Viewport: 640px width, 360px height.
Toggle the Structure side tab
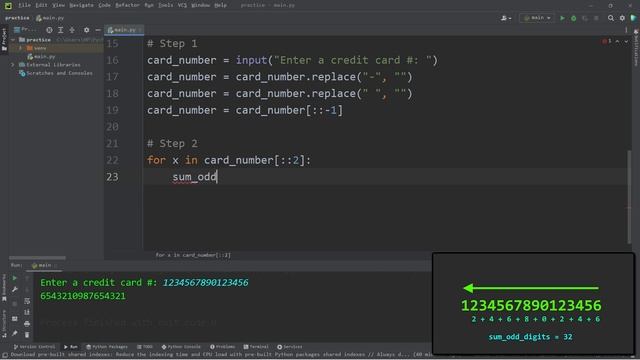tap(4, 324)
